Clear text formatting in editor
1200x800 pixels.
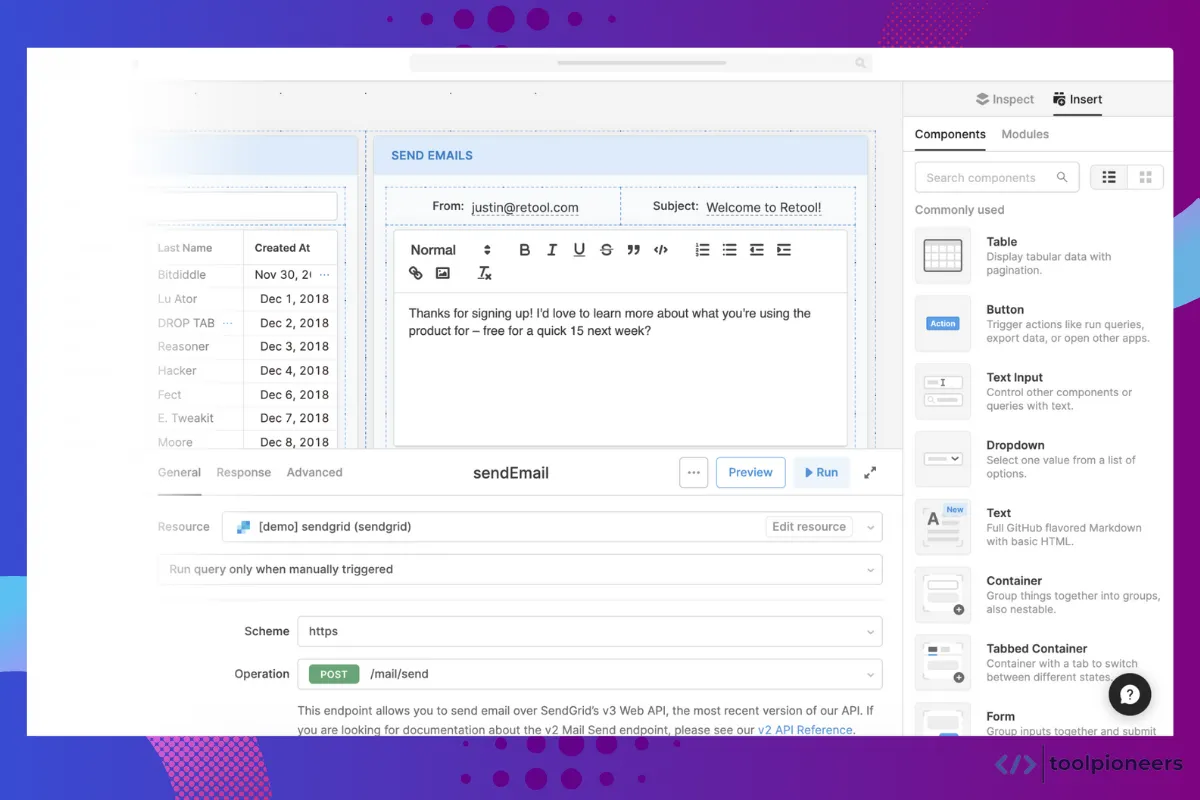[x=485, y=273]
